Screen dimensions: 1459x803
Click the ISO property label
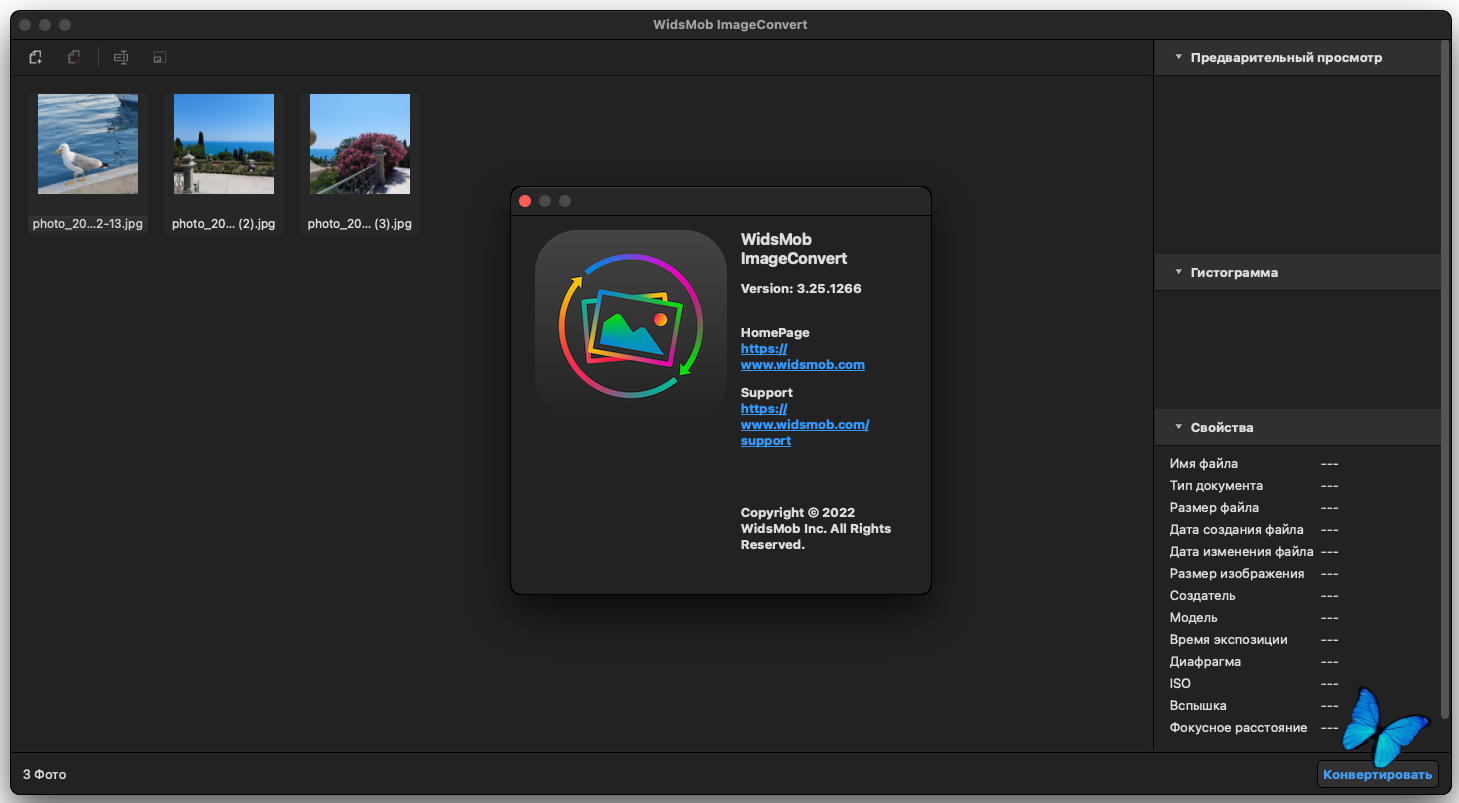click(1180, 684)
